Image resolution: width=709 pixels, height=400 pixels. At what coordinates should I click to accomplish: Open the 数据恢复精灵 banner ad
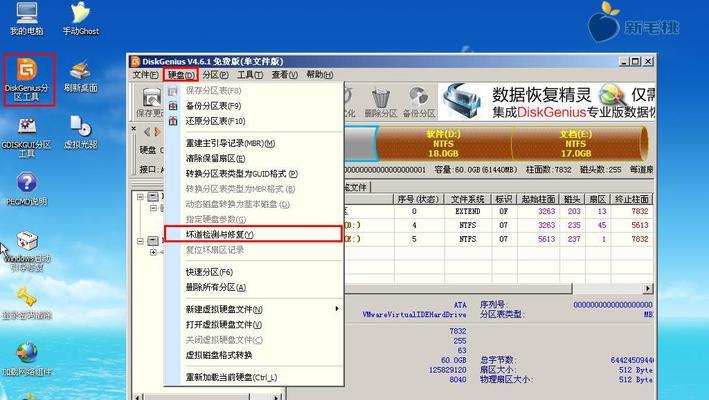[547, 101]
